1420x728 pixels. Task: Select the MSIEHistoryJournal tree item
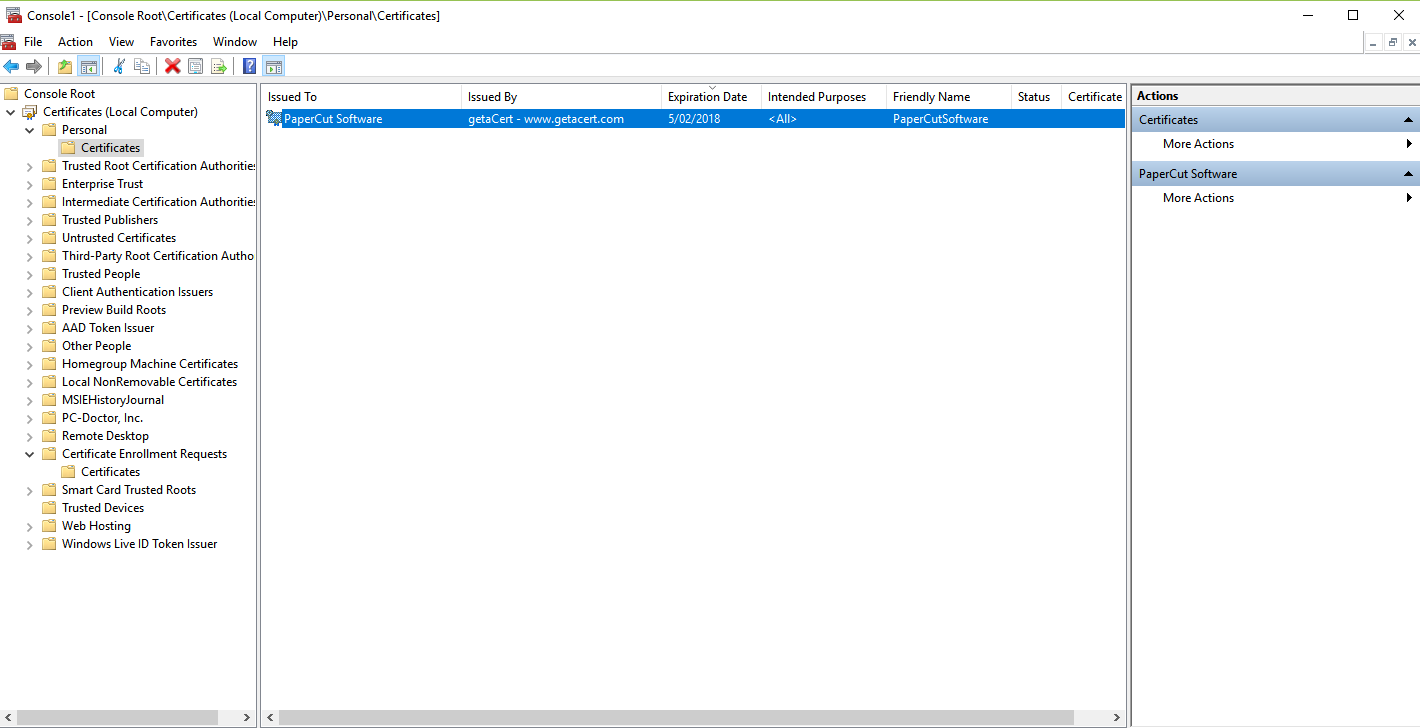[113, 400]
